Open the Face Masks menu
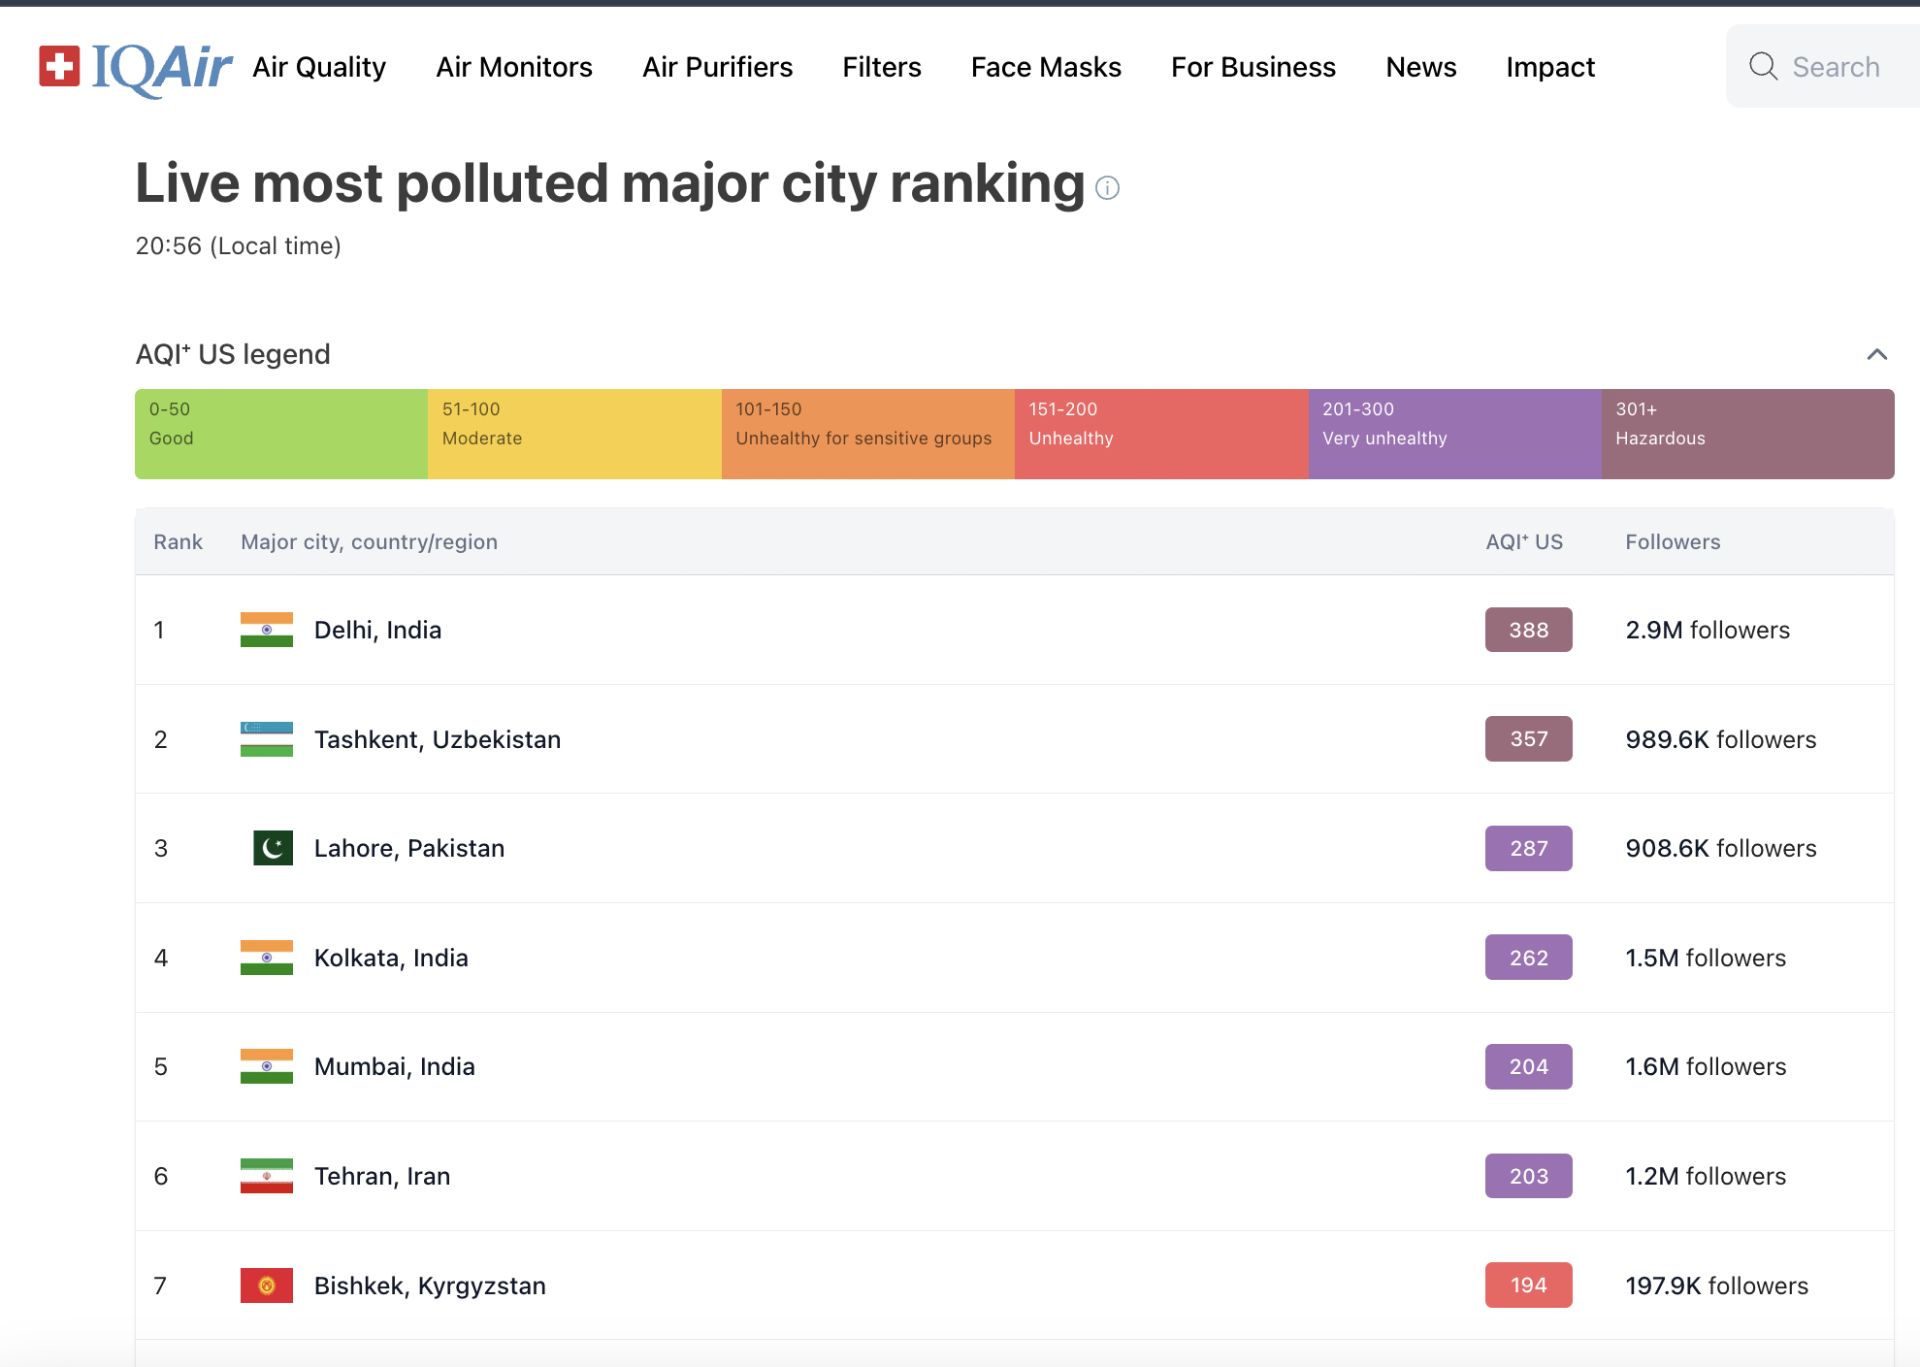Screen dimensions: 1920x1367 click(1046, 67)
